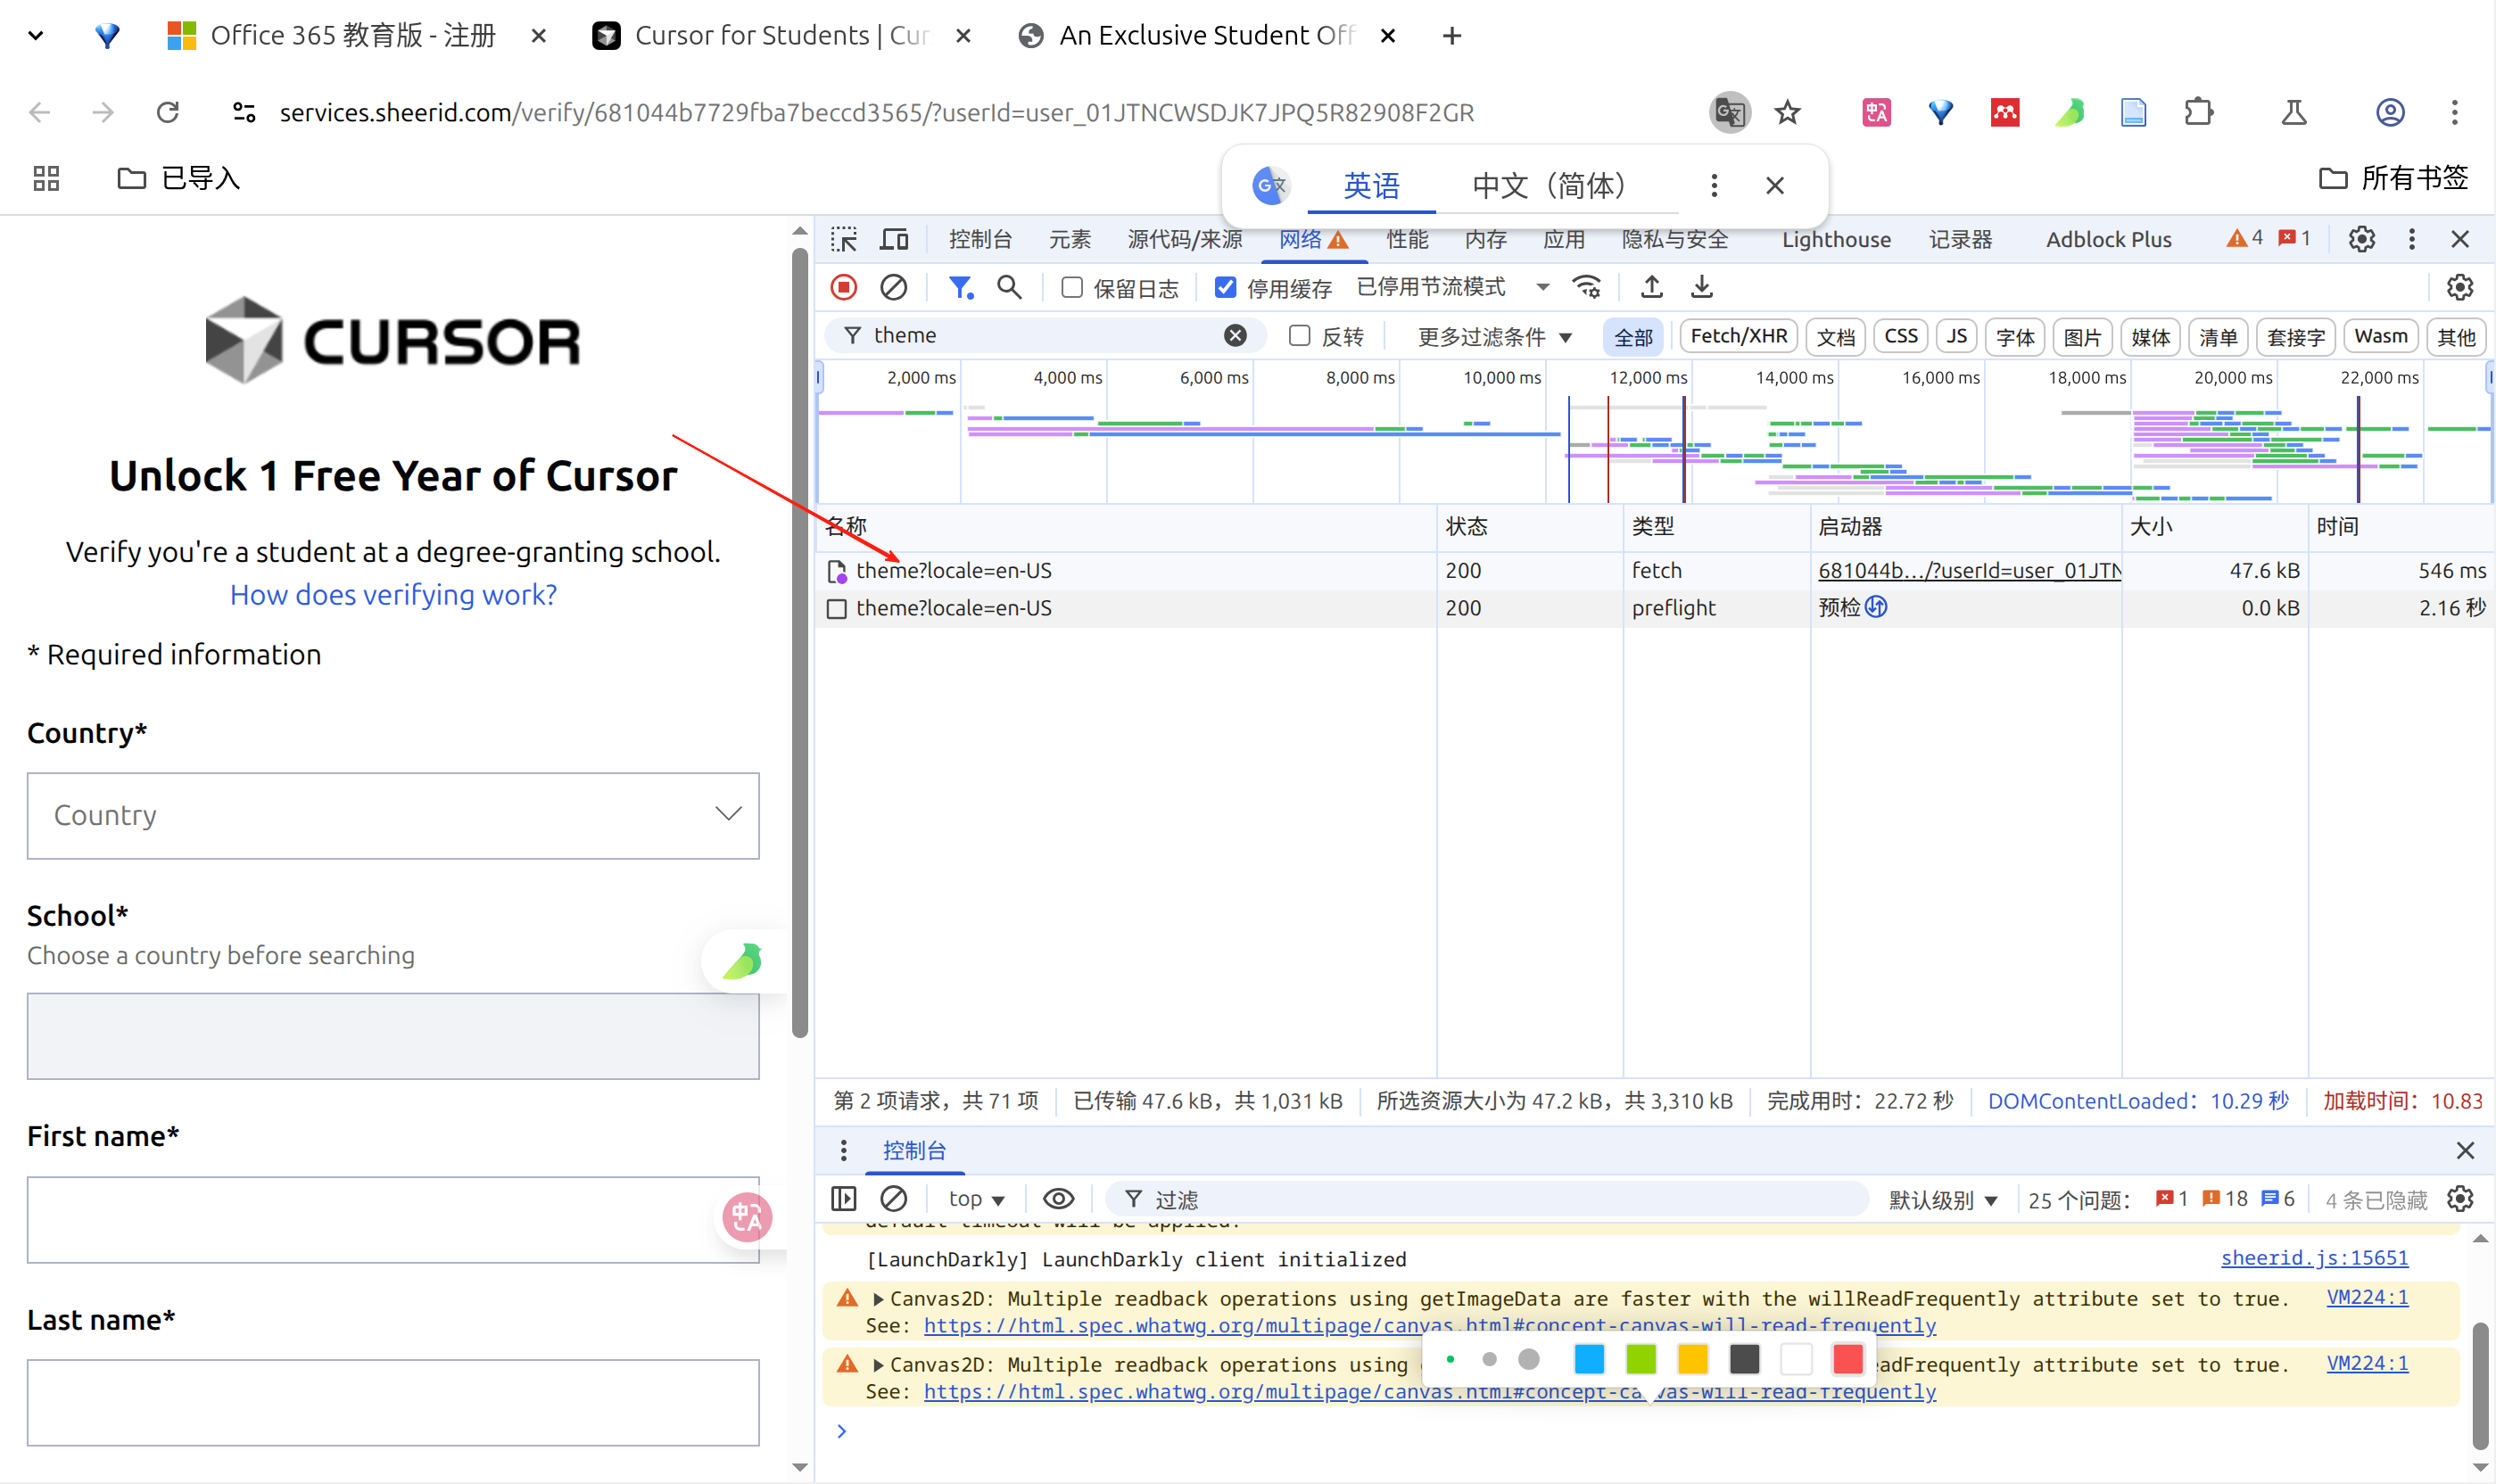Open the fetch initiator 681044b link
This screenshot has width=2496, height=1484.
point(1968,570)
